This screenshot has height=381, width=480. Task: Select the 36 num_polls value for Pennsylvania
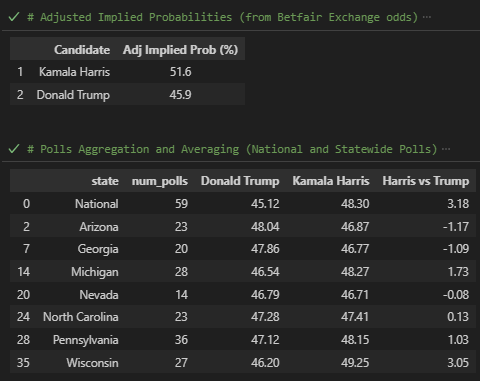click(x=181, y=340)
